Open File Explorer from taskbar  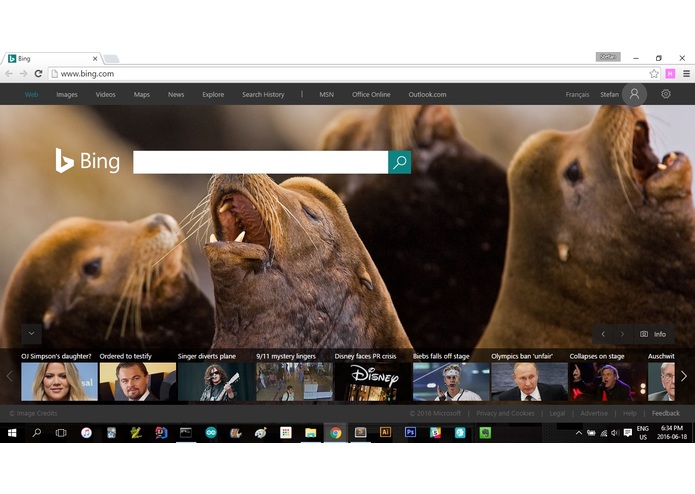coord(310,433)
